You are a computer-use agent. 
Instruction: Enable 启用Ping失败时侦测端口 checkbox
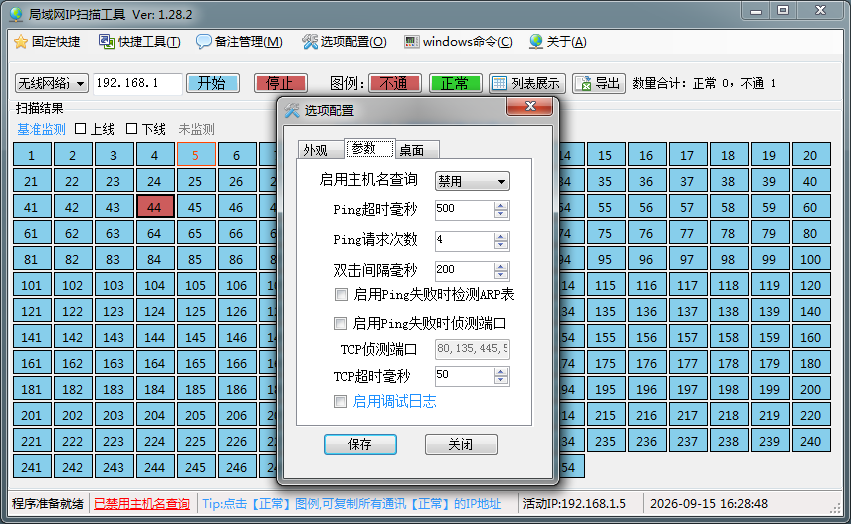(x=340, y=324)
